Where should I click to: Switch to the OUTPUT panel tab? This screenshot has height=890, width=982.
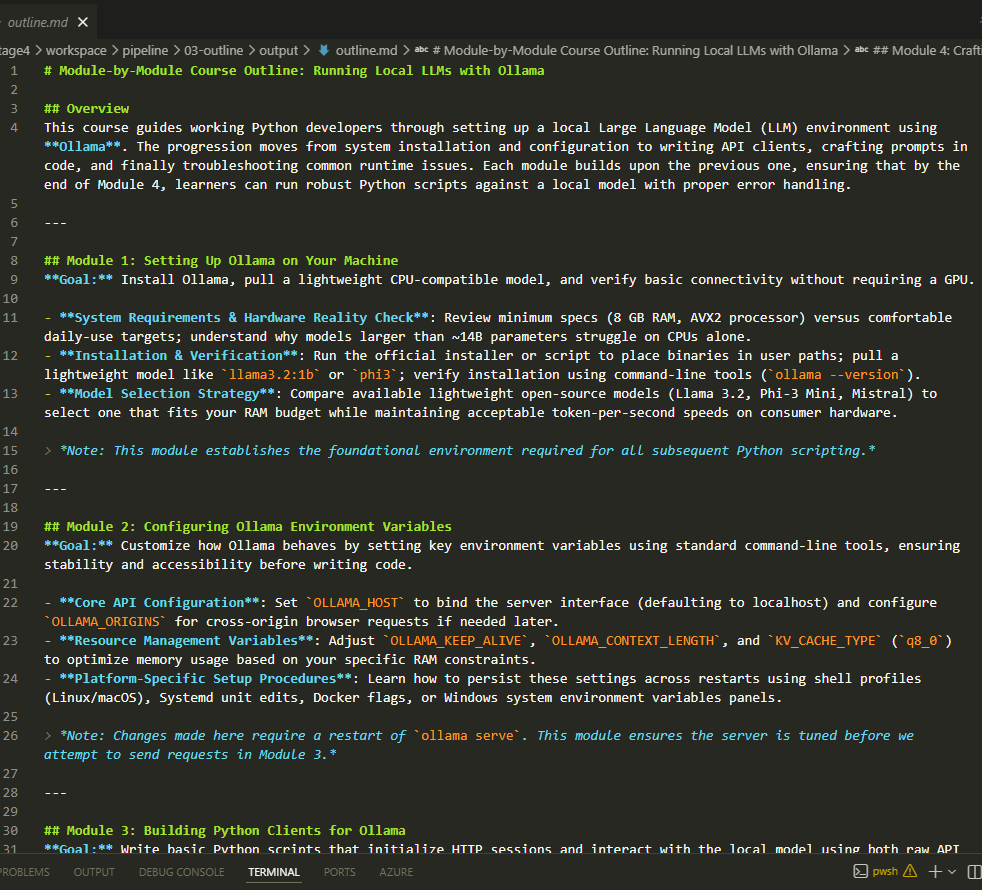tap(94, 872)
